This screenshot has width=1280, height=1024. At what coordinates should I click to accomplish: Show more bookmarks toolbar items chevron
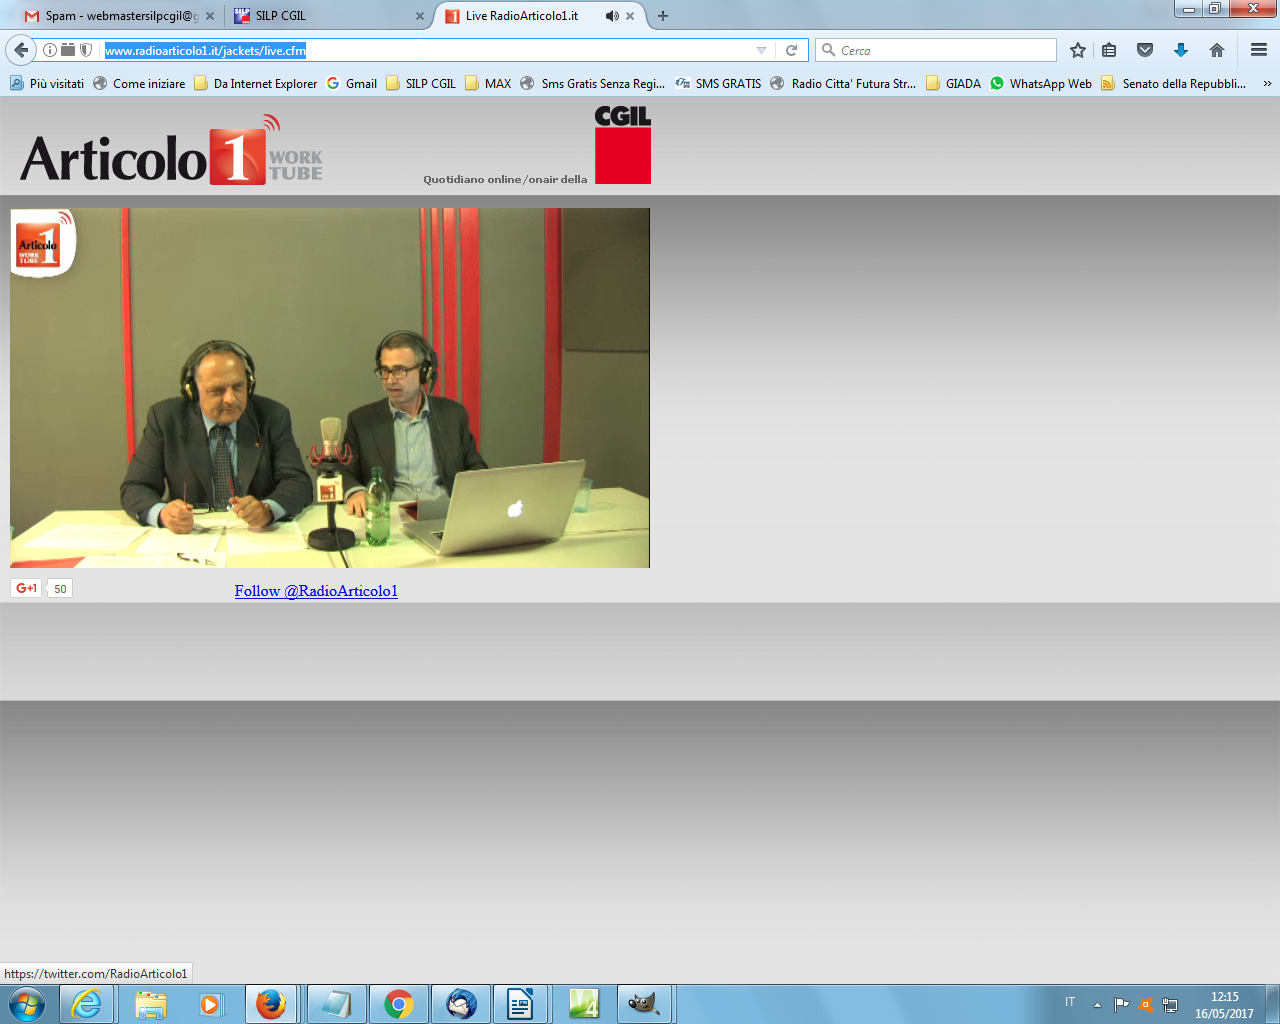tap(1267, 84)
